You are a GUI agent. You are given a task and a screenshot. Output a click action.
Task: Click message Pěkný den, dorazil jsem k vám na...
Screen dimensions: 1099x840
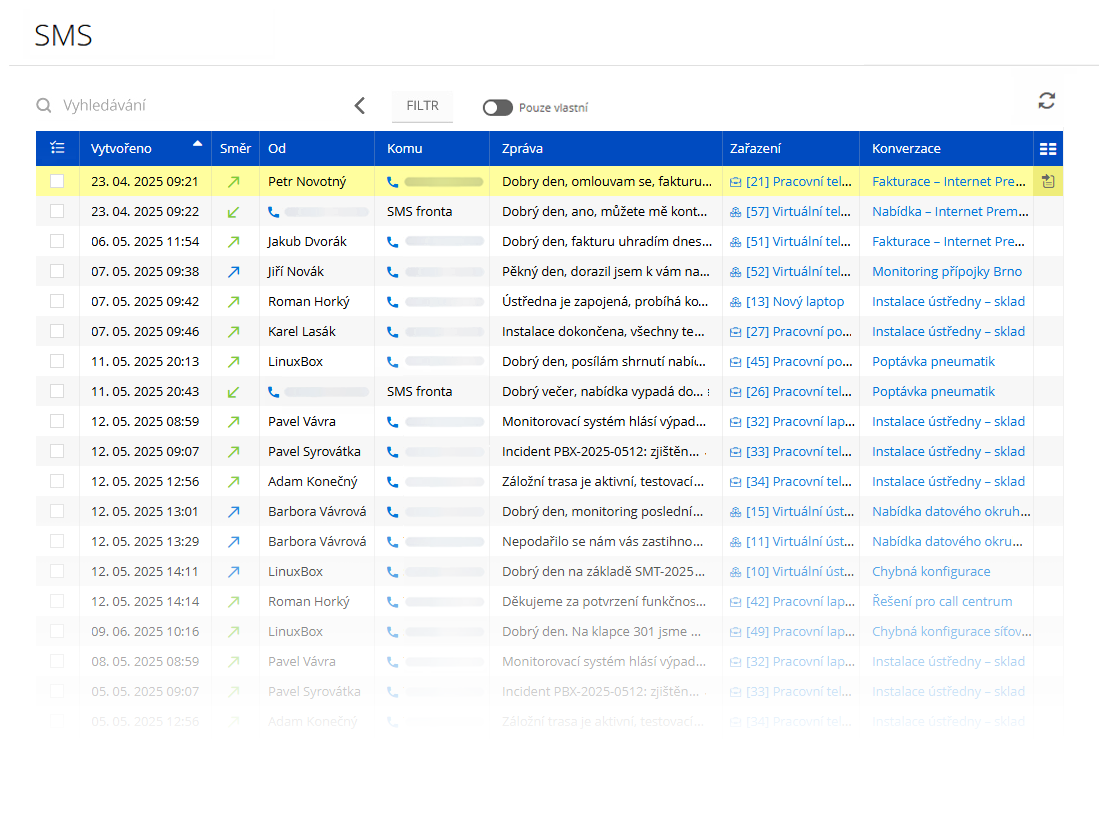point(606,271)
